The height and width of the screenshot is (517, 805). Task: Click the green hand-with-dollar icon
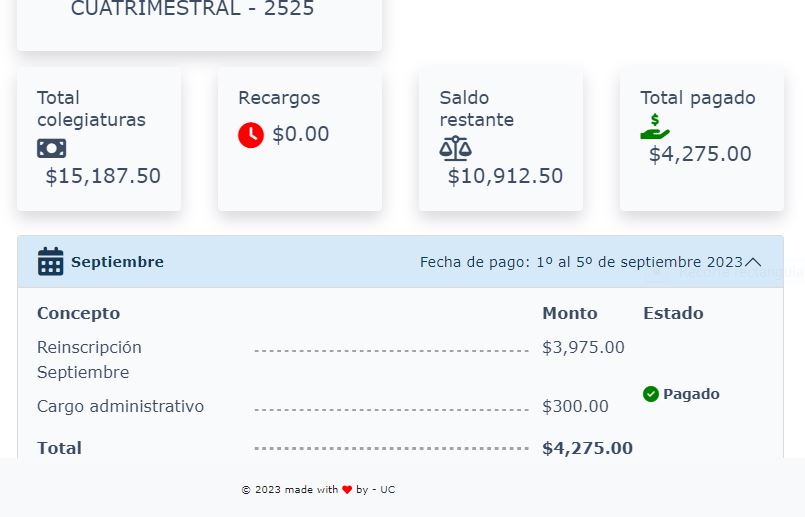point(655,127)
